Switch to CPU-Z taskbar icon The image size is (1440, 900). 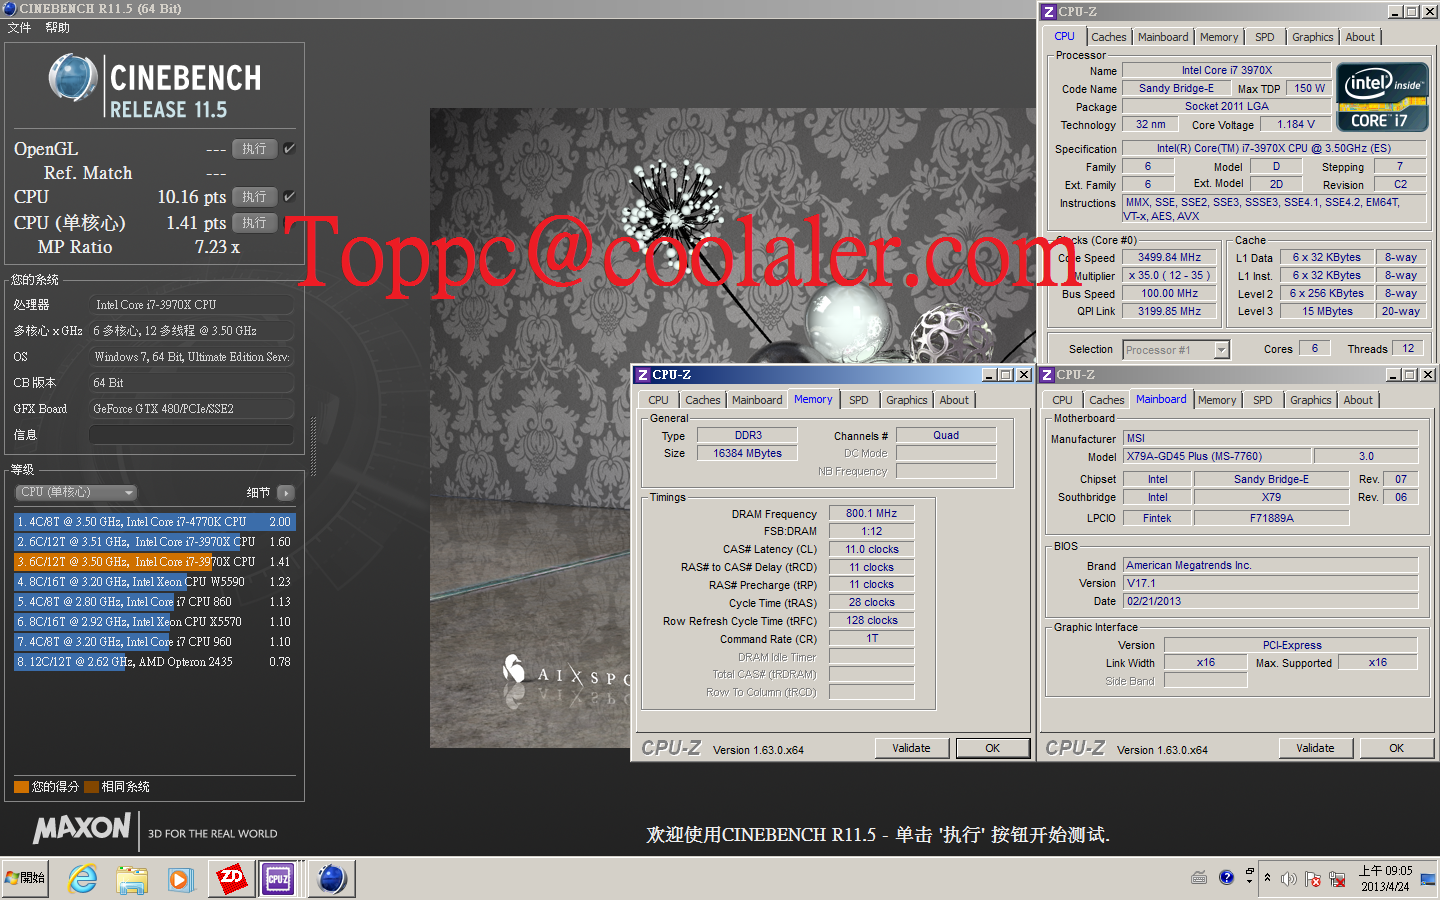pyautogui.click(x=278, y=879)
